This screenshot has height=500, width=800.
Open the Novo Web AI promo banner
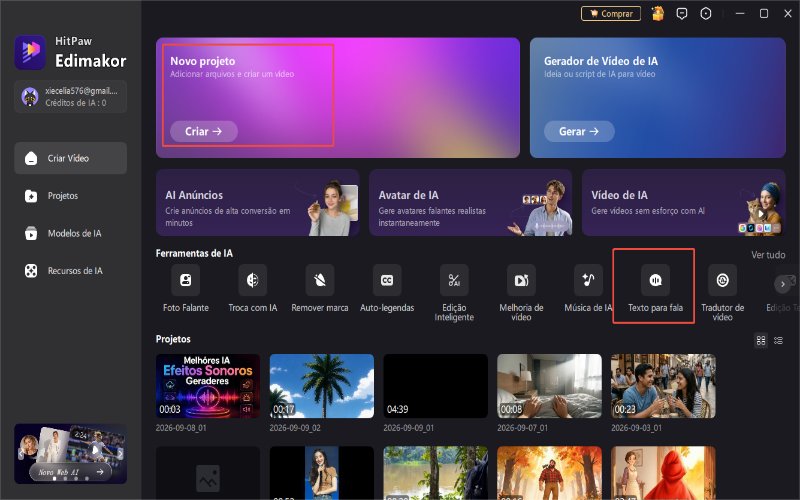tap(70, 454)
